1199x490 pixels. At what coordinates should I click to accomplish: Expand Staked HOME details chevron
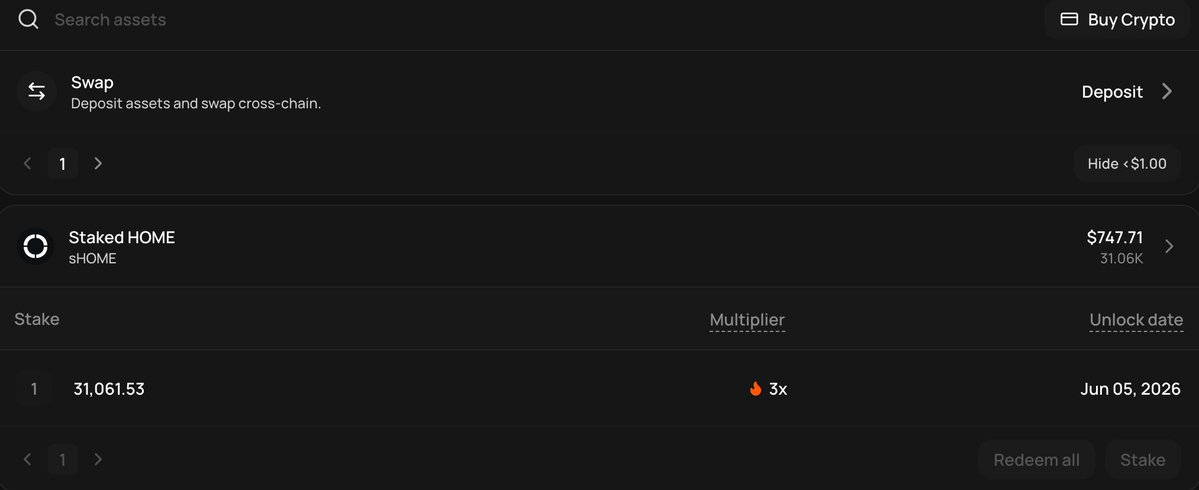coord(1169,246)
